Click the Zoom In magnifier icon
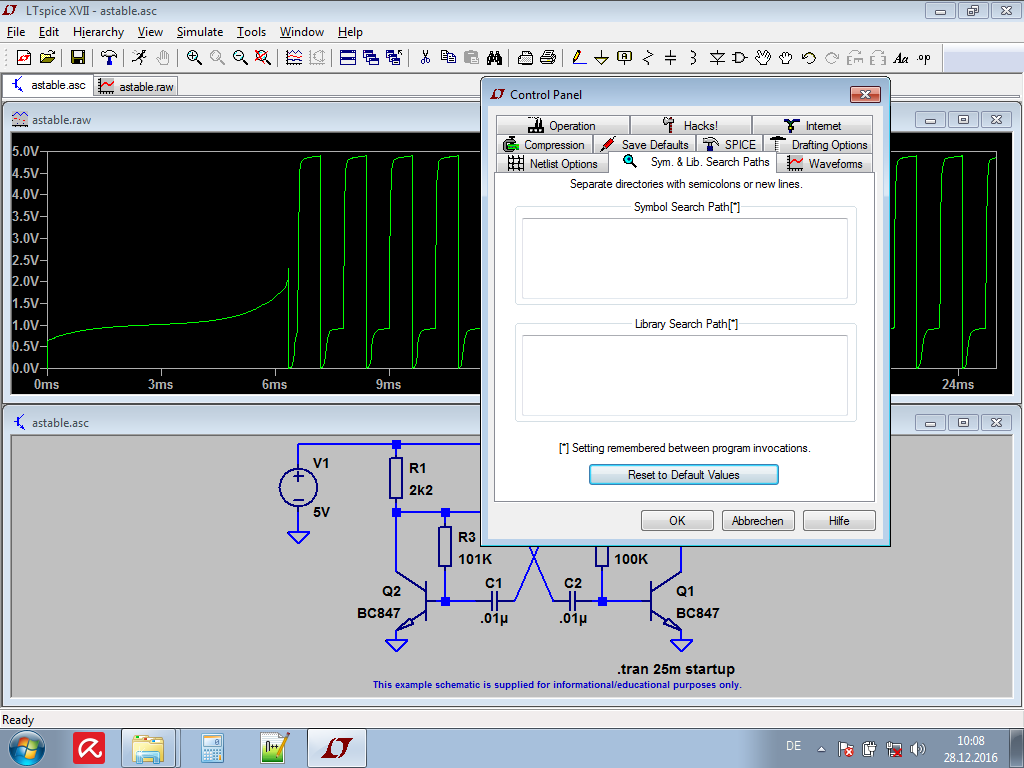1024x768 pixels. (194, 57)
